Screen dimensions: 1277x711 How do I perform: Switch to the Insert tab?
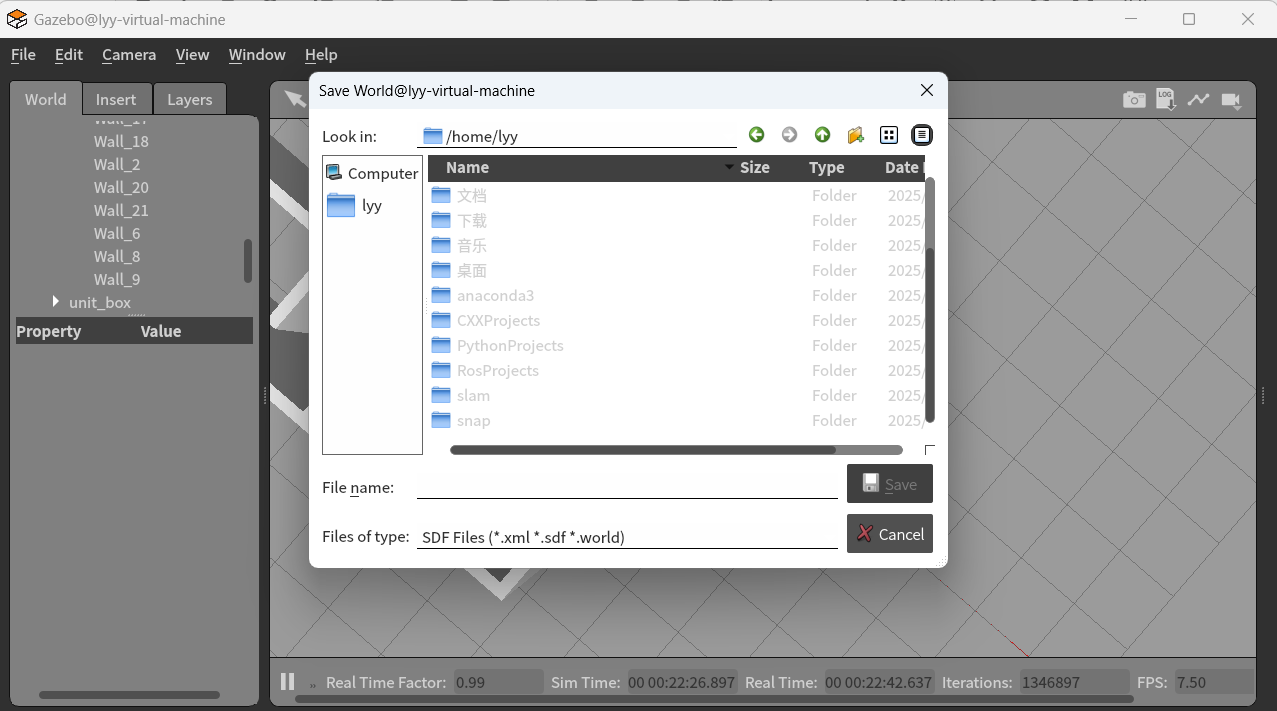(x=116, y=99)
